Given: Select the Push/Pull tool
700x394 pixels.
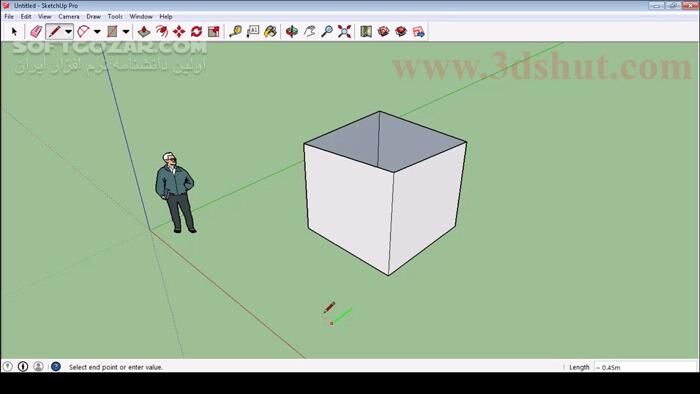Looking at the screenshot, I should [x=144, y=32].
